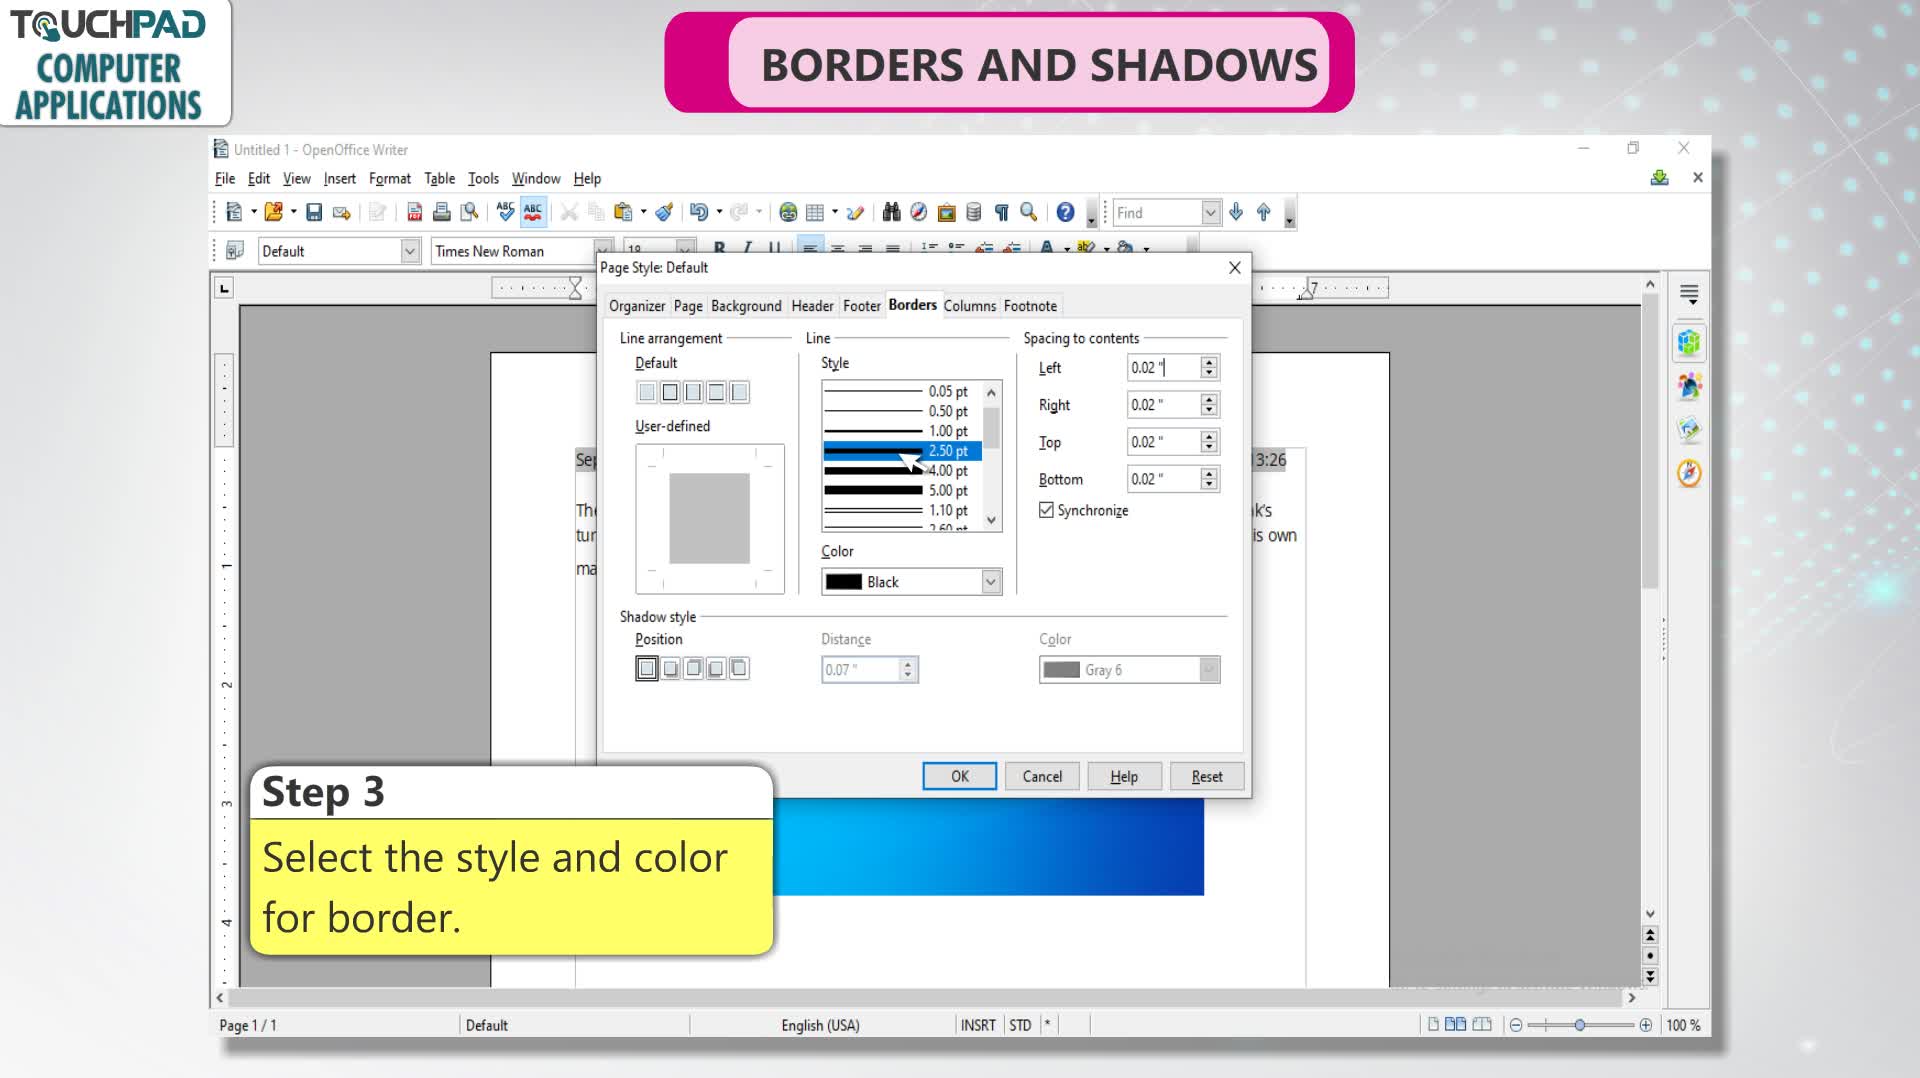Screen dimensions: 1920x1078
Task: Switch to the Background tab
Action: click(x=746, y=306)
